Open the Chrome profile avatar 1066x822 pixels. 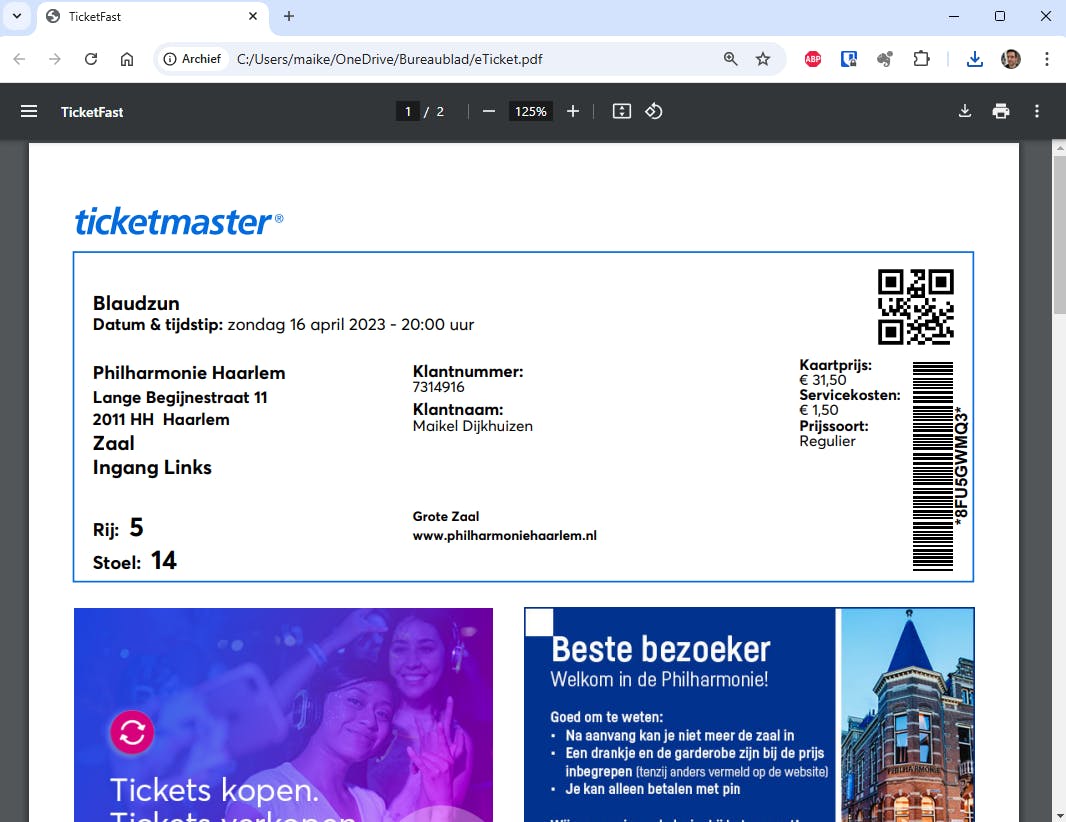[1011, 59]
